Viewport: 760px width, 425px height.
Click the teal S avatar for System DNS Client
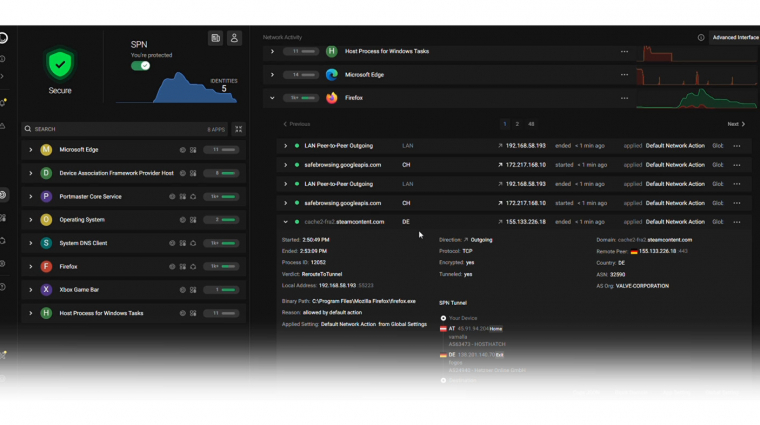click(x=46, y=243)
